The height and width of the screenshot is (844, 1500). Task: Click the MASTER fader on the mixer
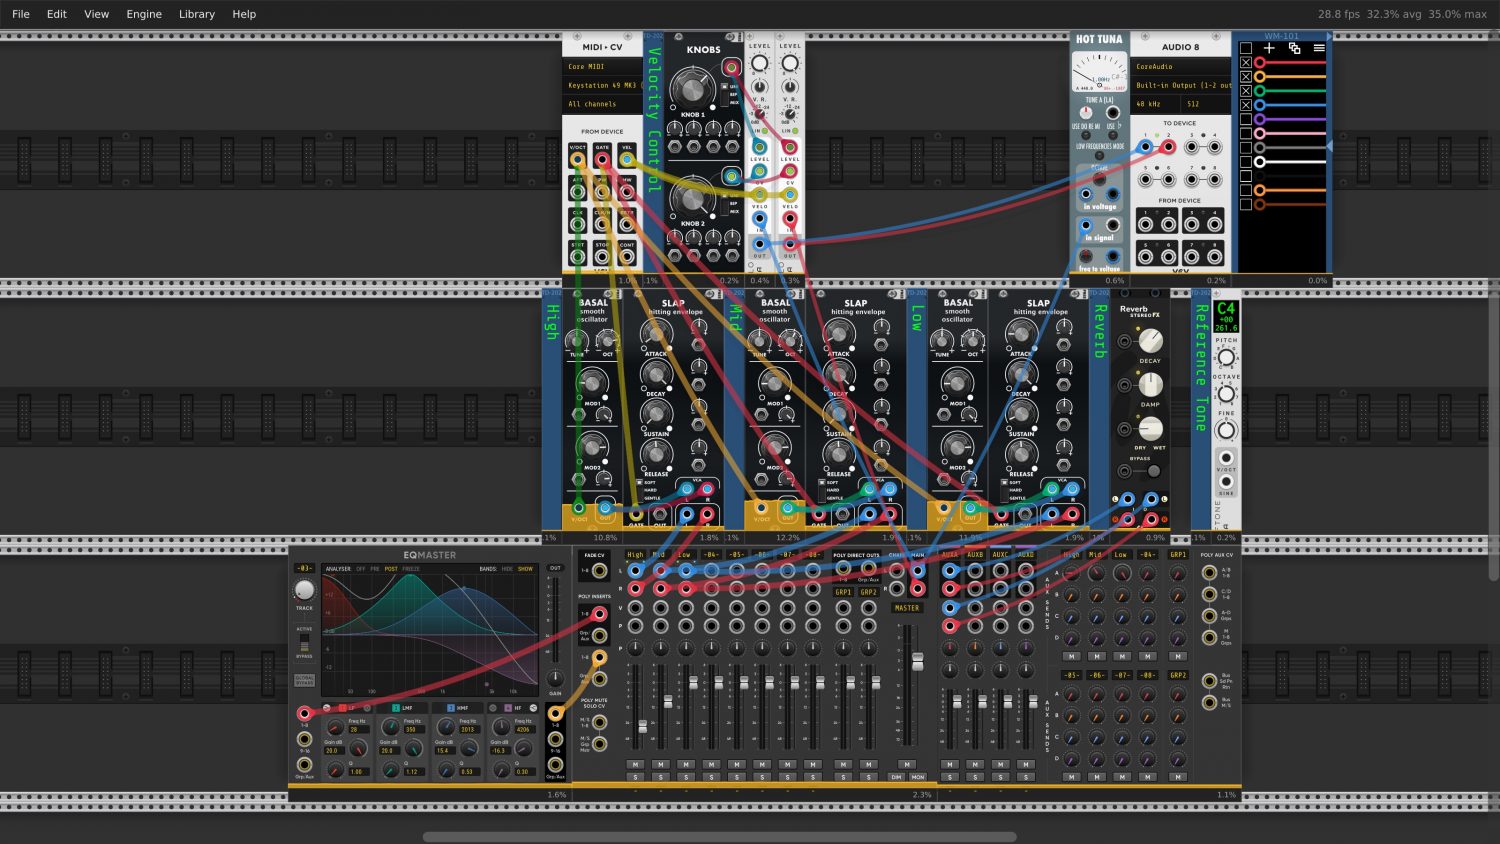pos(917,662)
